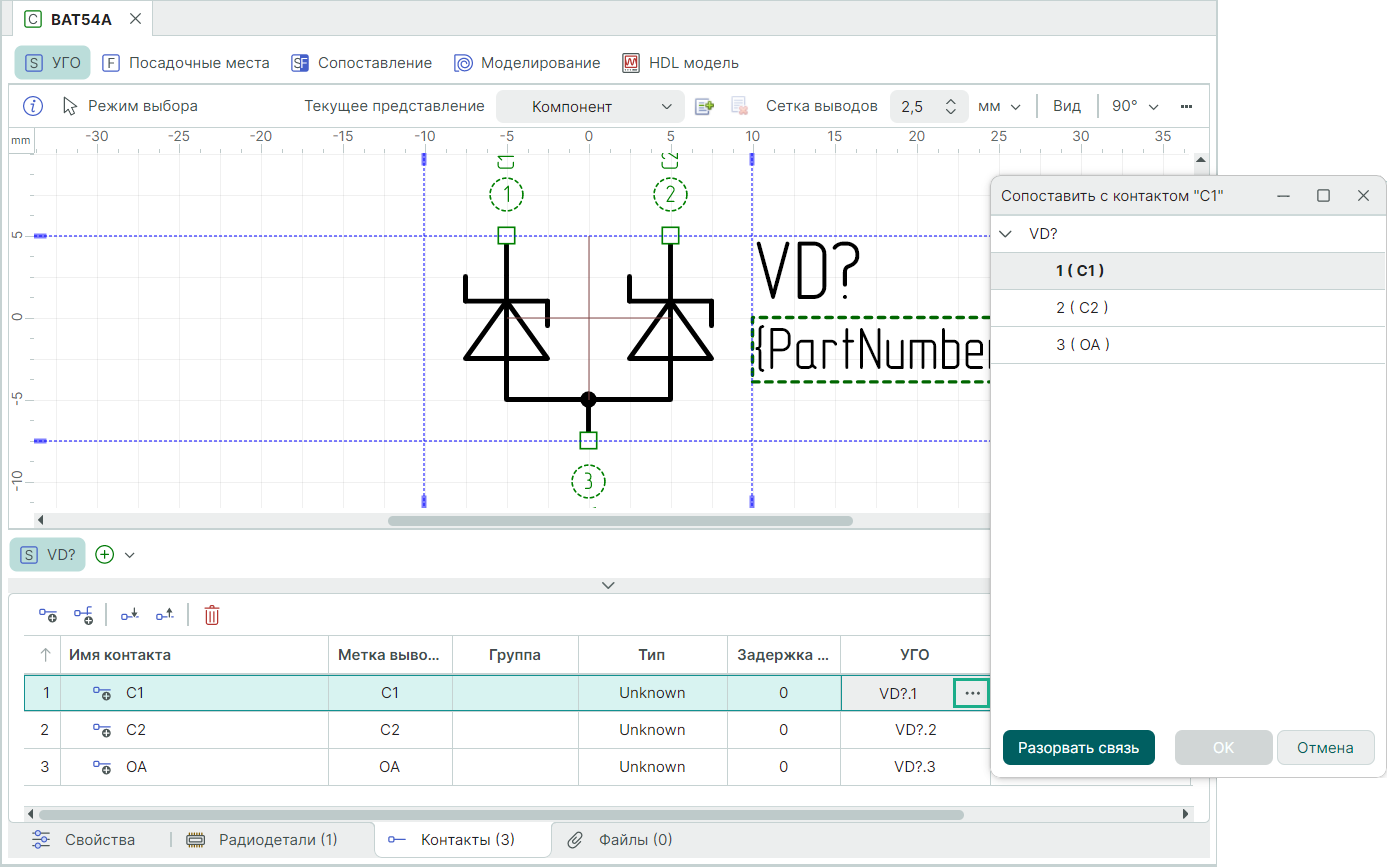The height and width of the screenshot is (867, 1387).
Task: Click the add representation icon beside Компонент
Action: pyautogui.click(x=705, y=106)
